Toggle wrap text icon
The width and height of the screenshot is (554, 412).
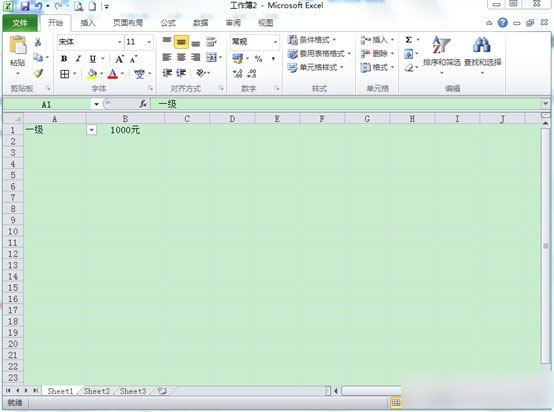pyautogui.click(x=211, y=42)
